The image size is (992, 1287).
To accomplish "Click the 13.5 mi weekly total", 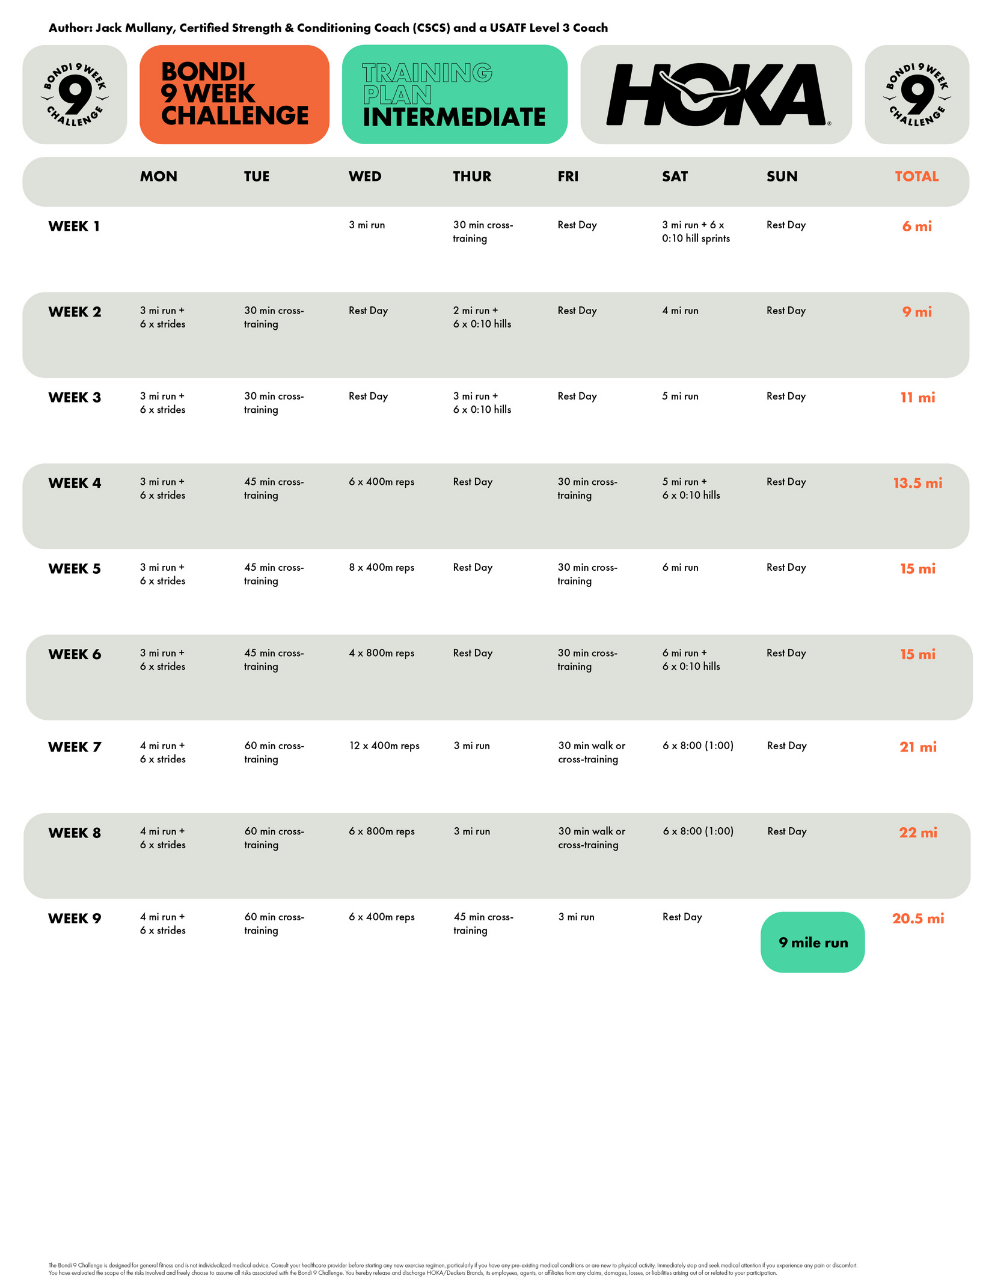I will pyautogui.click(x=918, y=483).
